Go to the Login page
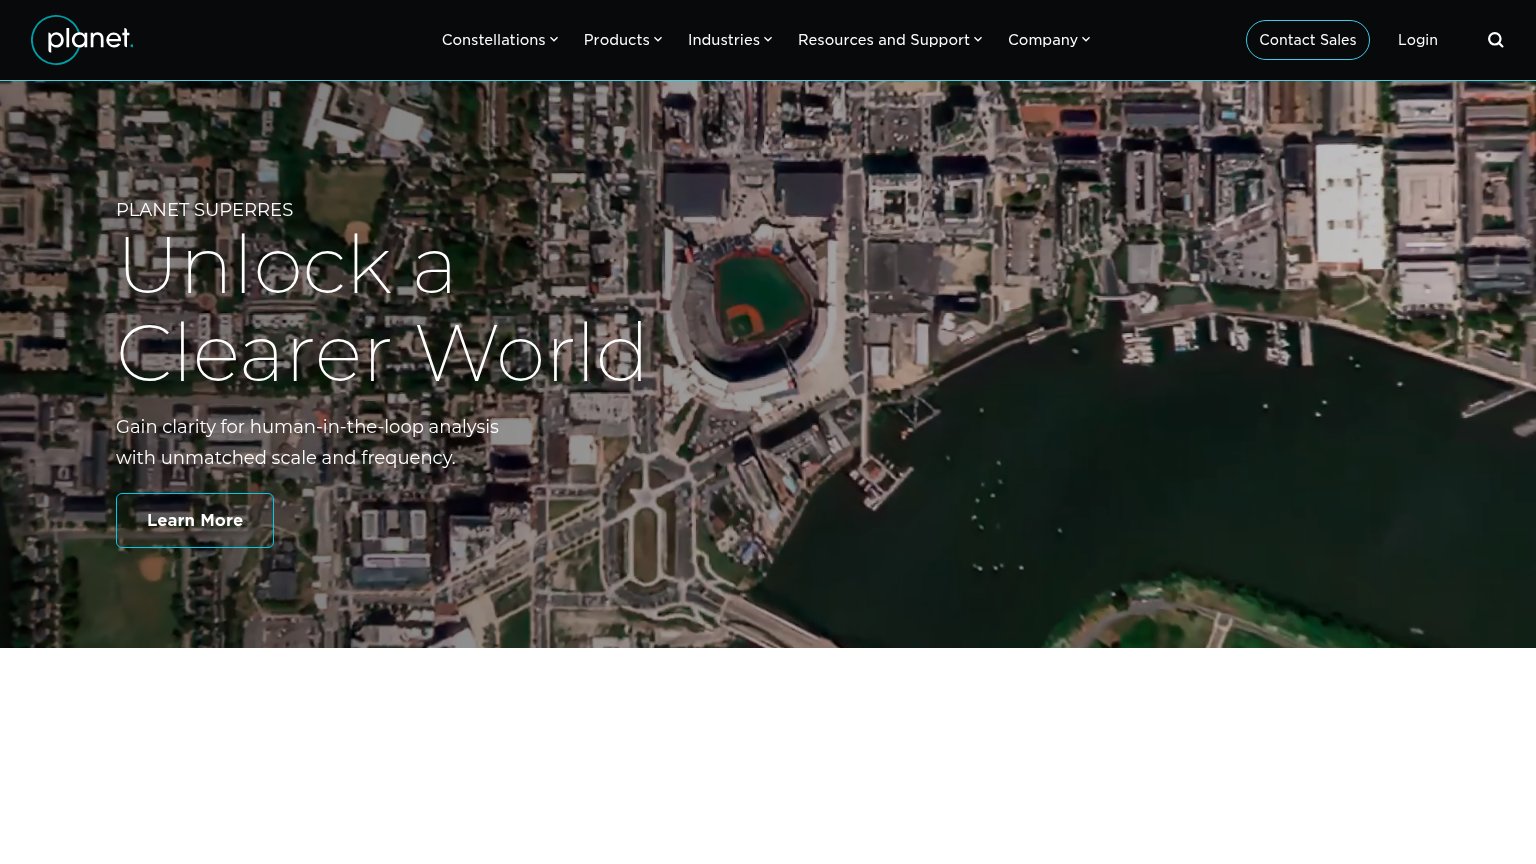This screenshot has height=864, width=1536. click(1418, 40)
